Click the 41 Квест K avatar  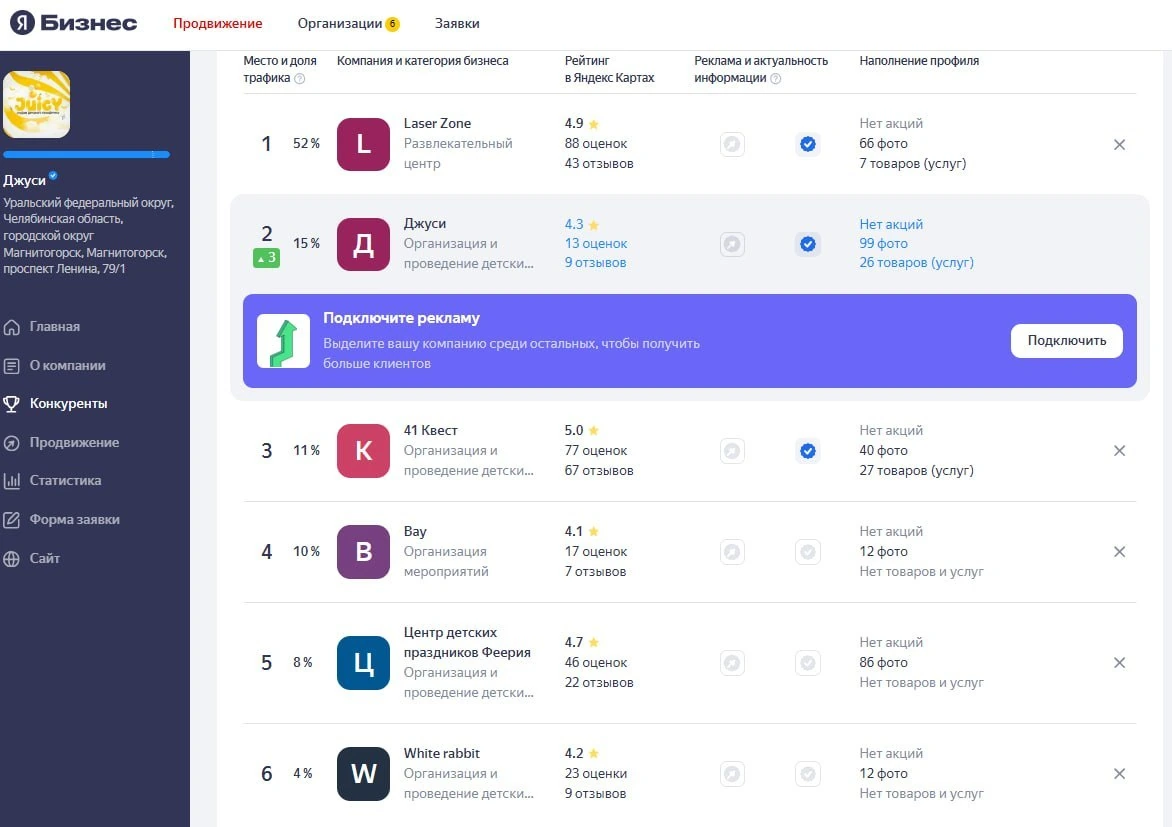click(x=363, y=451)
